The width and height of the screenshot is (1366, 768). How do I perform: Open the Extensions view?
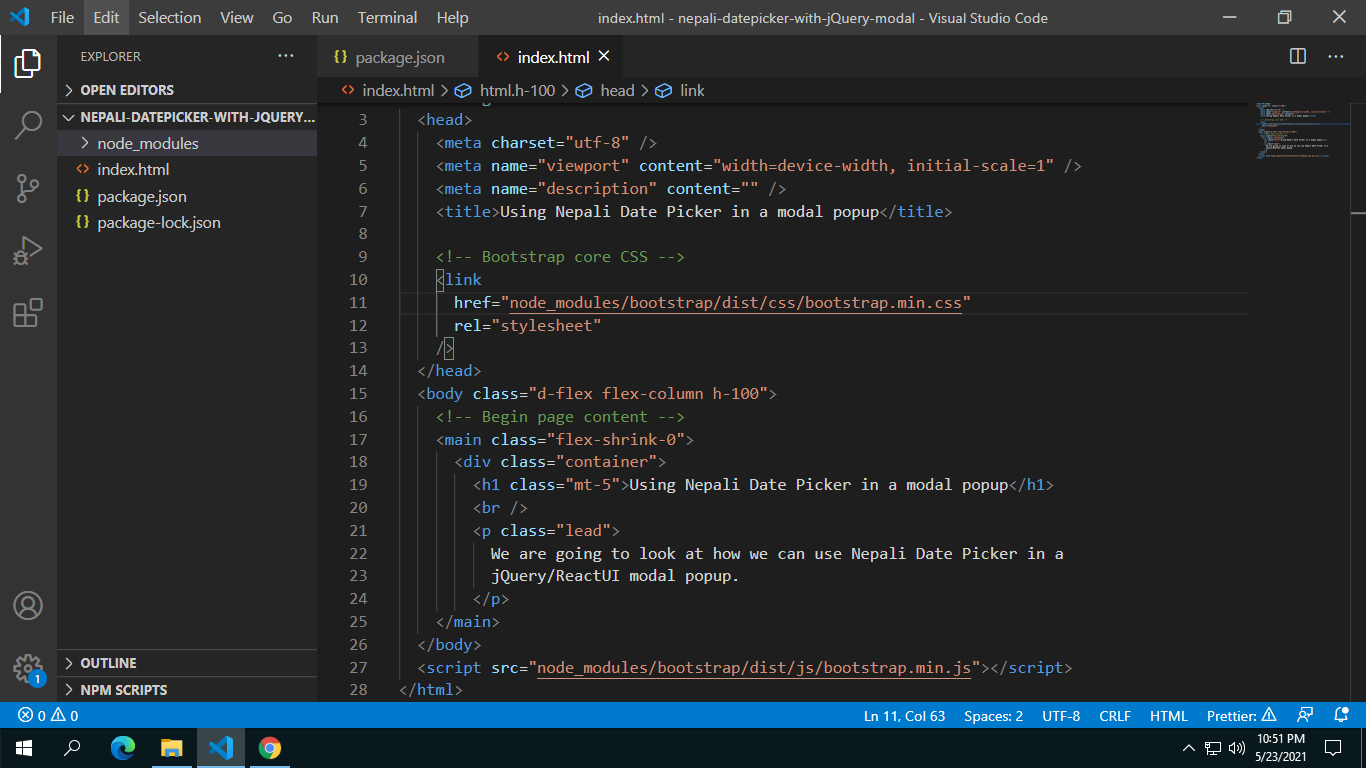(28, 313)
